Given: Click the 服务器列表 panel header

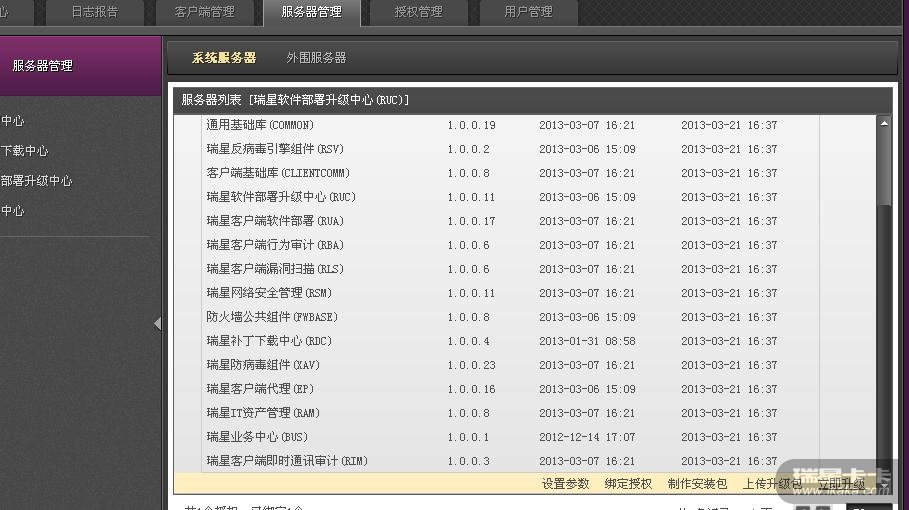Looking at the screenshot, I should (533, 100).
